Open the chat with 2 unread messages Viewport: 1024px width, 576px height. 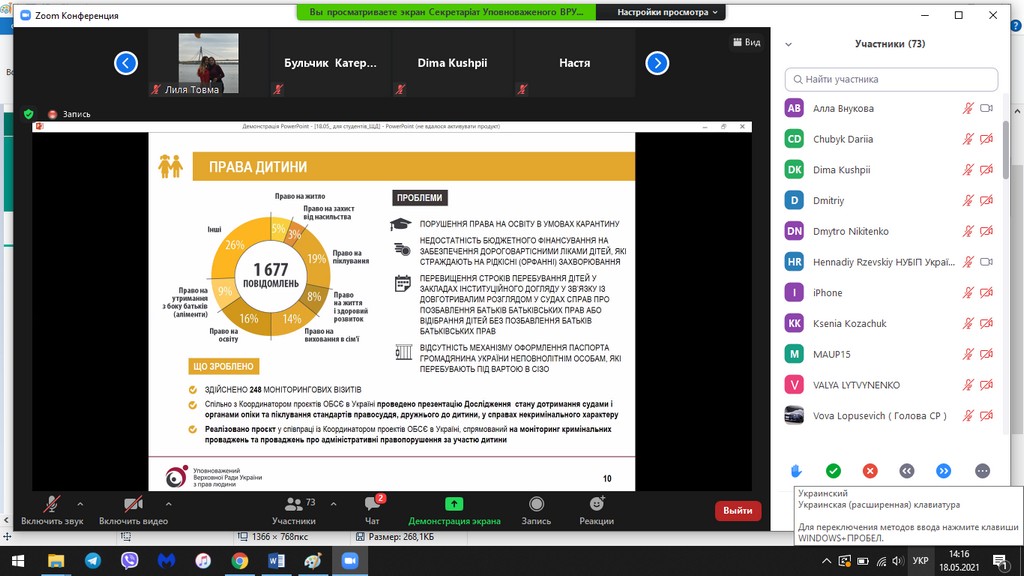(373, 510)
